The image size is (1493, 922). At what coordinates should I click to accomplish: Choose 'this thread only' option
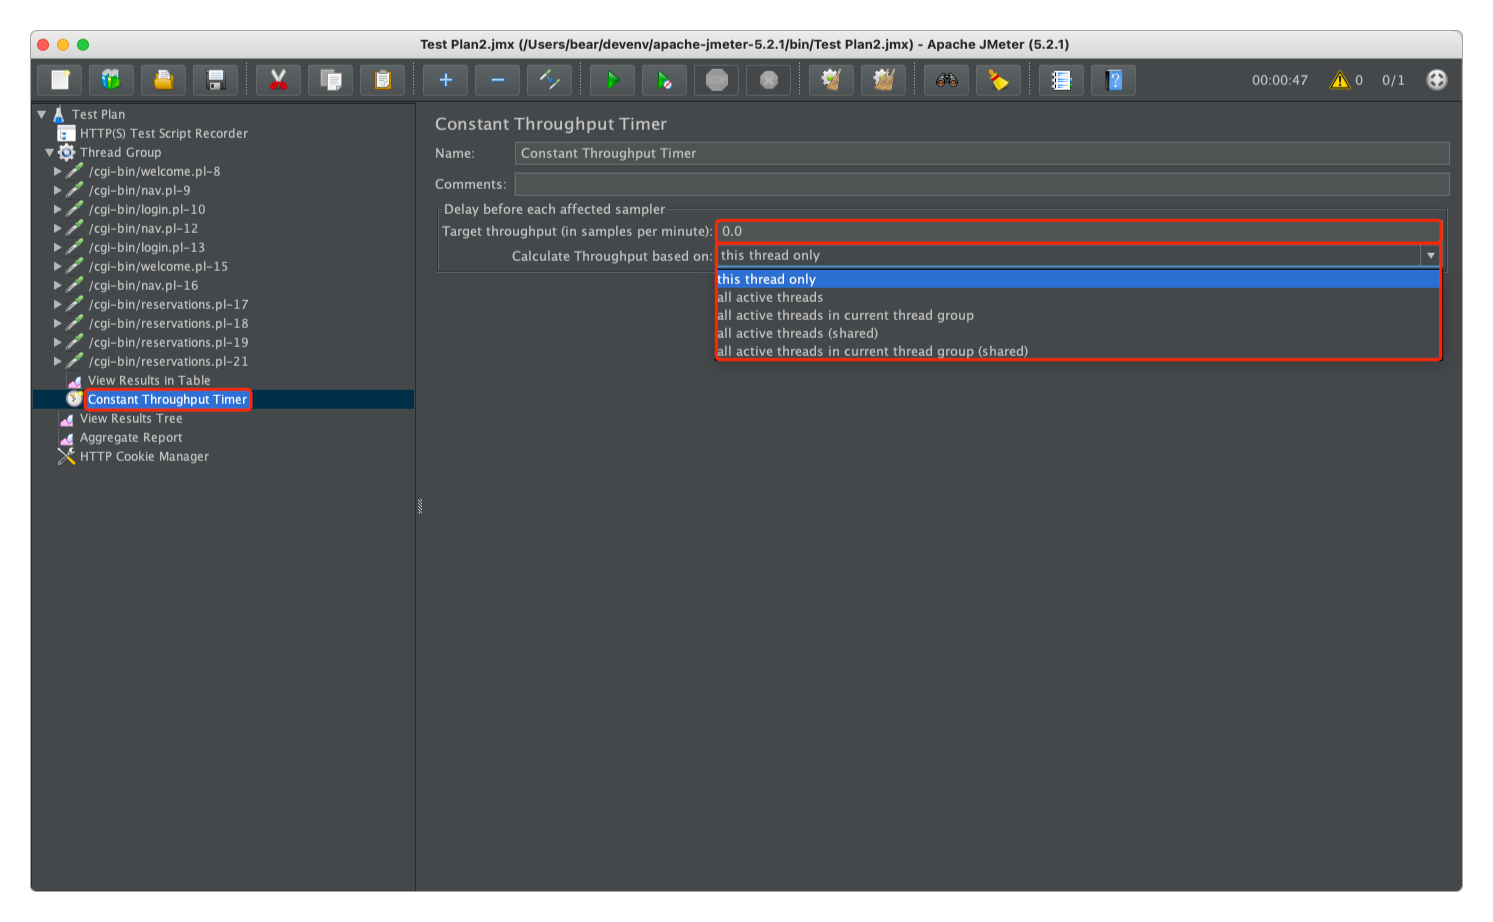pyautogui.click(x=1078, y=279)
